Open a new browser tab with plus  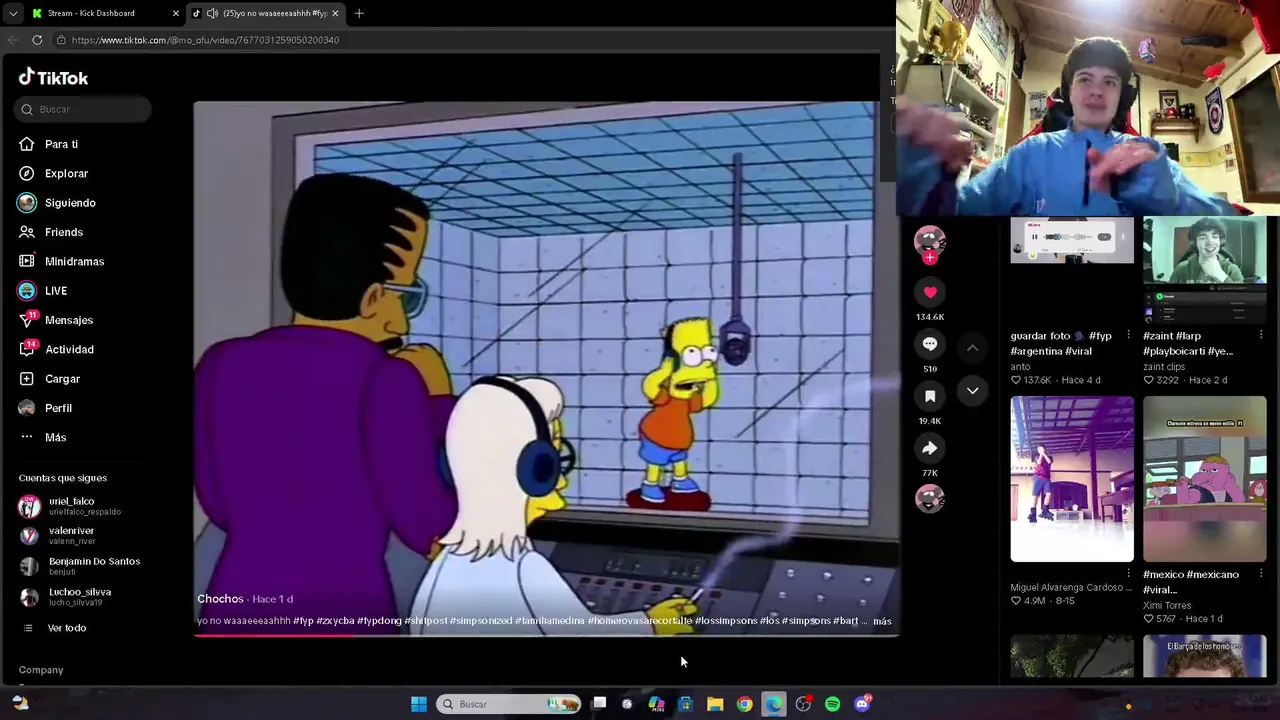(x=359, y=13)
